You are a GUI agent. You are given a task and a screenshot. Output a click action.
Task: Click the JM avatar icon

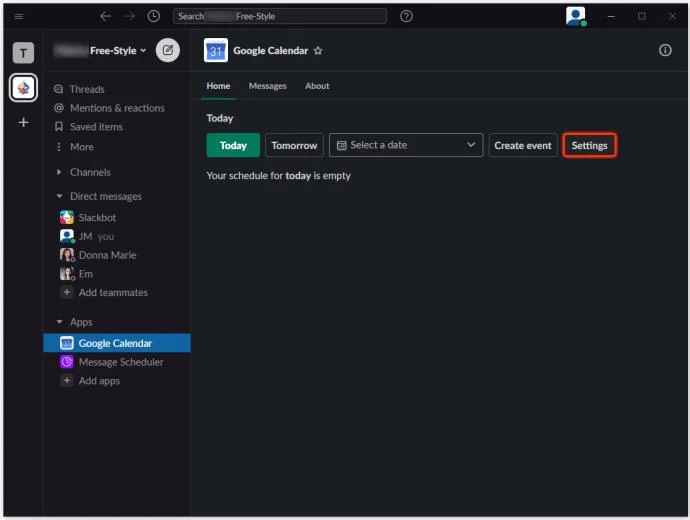66,236
